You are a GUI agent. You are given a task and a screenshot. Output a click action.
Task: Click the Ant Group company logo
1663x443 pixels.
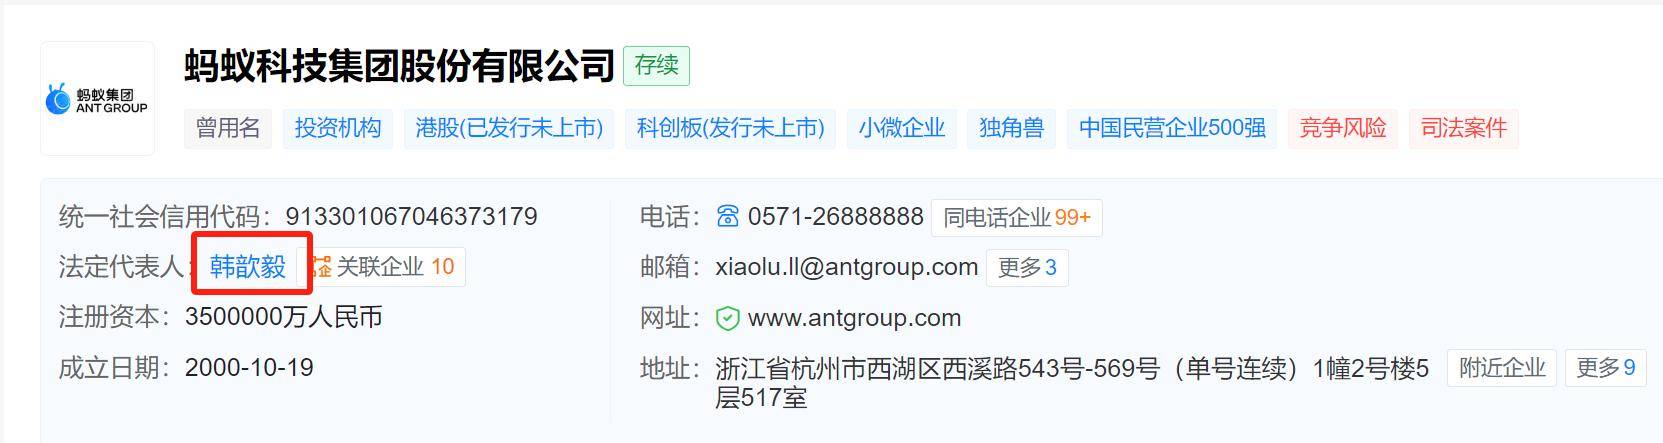click(x=97, y=99)
